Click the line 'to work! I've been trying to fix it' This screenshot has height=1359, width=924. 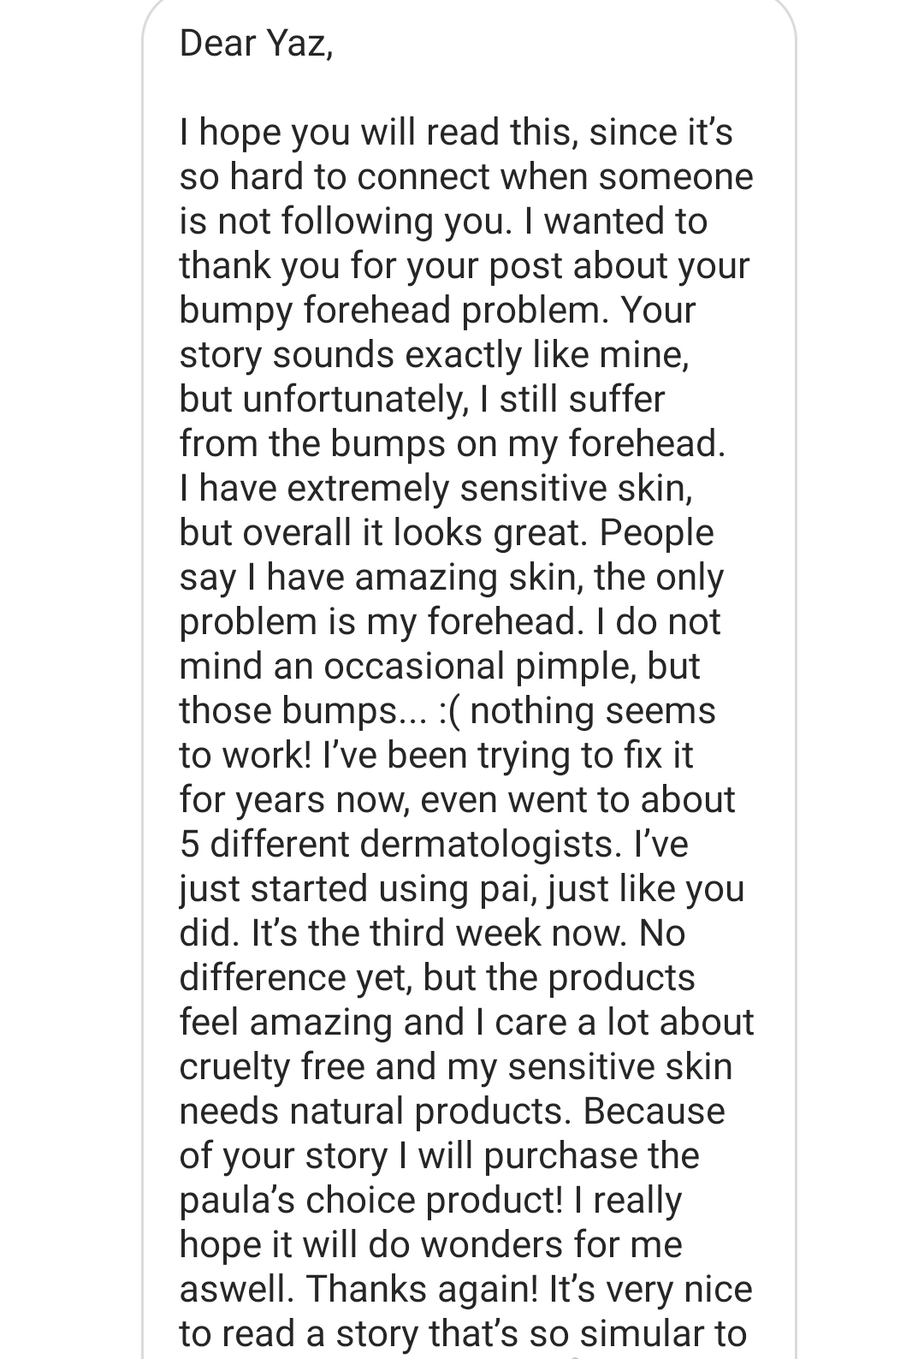[436, 756]
